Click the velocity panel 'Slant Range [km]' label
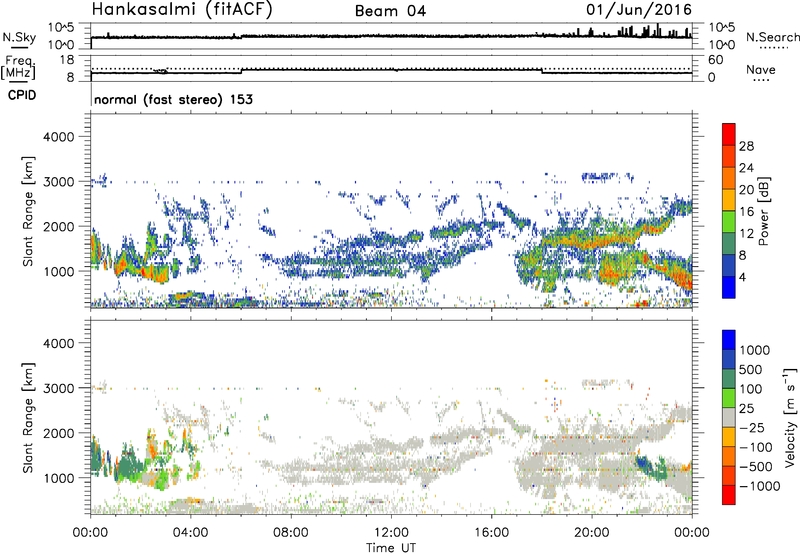The image size is (800, 554). (x=28, y=417)
